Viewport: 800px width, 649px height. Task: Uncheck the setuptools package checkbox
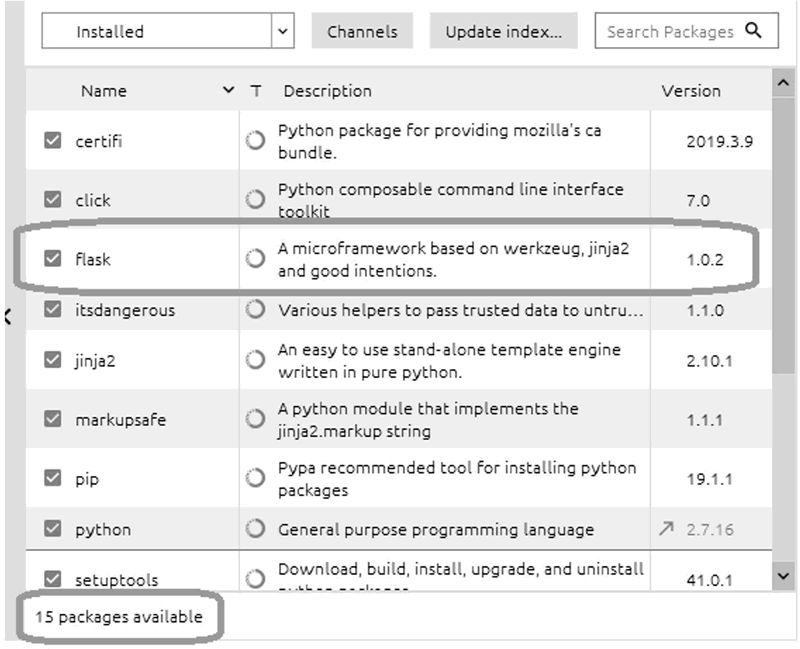[53, 579]
